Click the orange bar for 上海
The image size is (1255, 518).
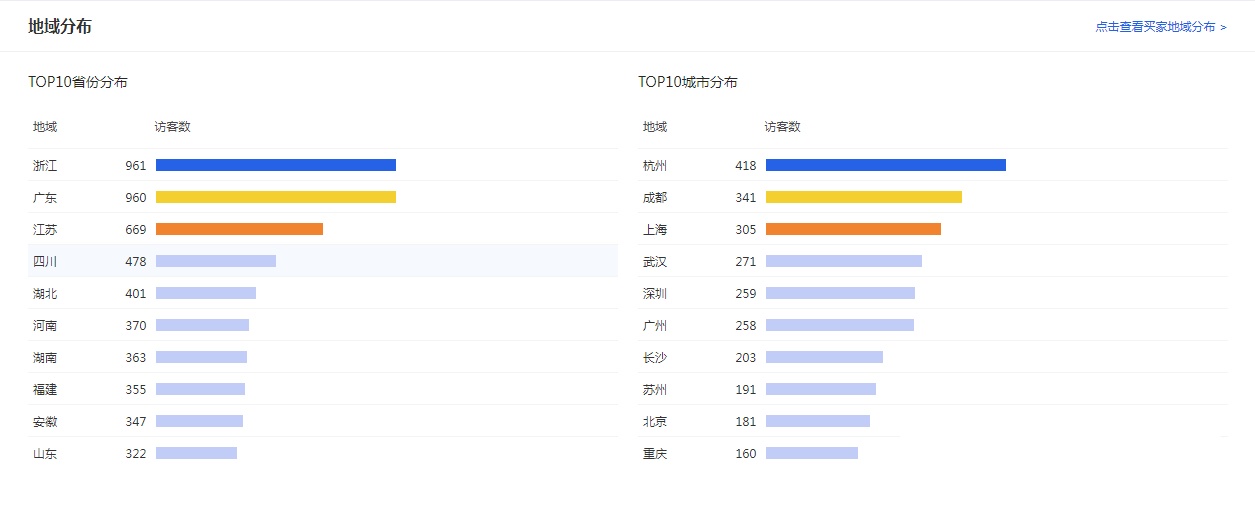(x=853, y=229)
